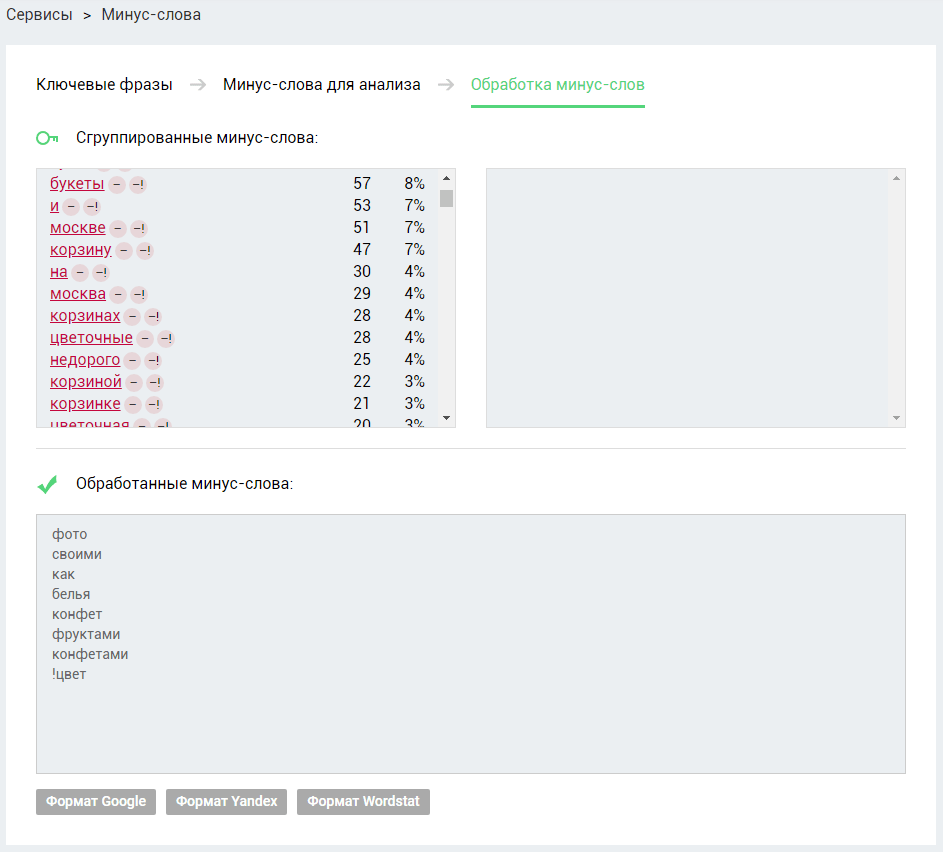This screenshot has width=943, height=852.
Task: Click the '-!' icon beside недорого
Action: (x=153, y=361)
